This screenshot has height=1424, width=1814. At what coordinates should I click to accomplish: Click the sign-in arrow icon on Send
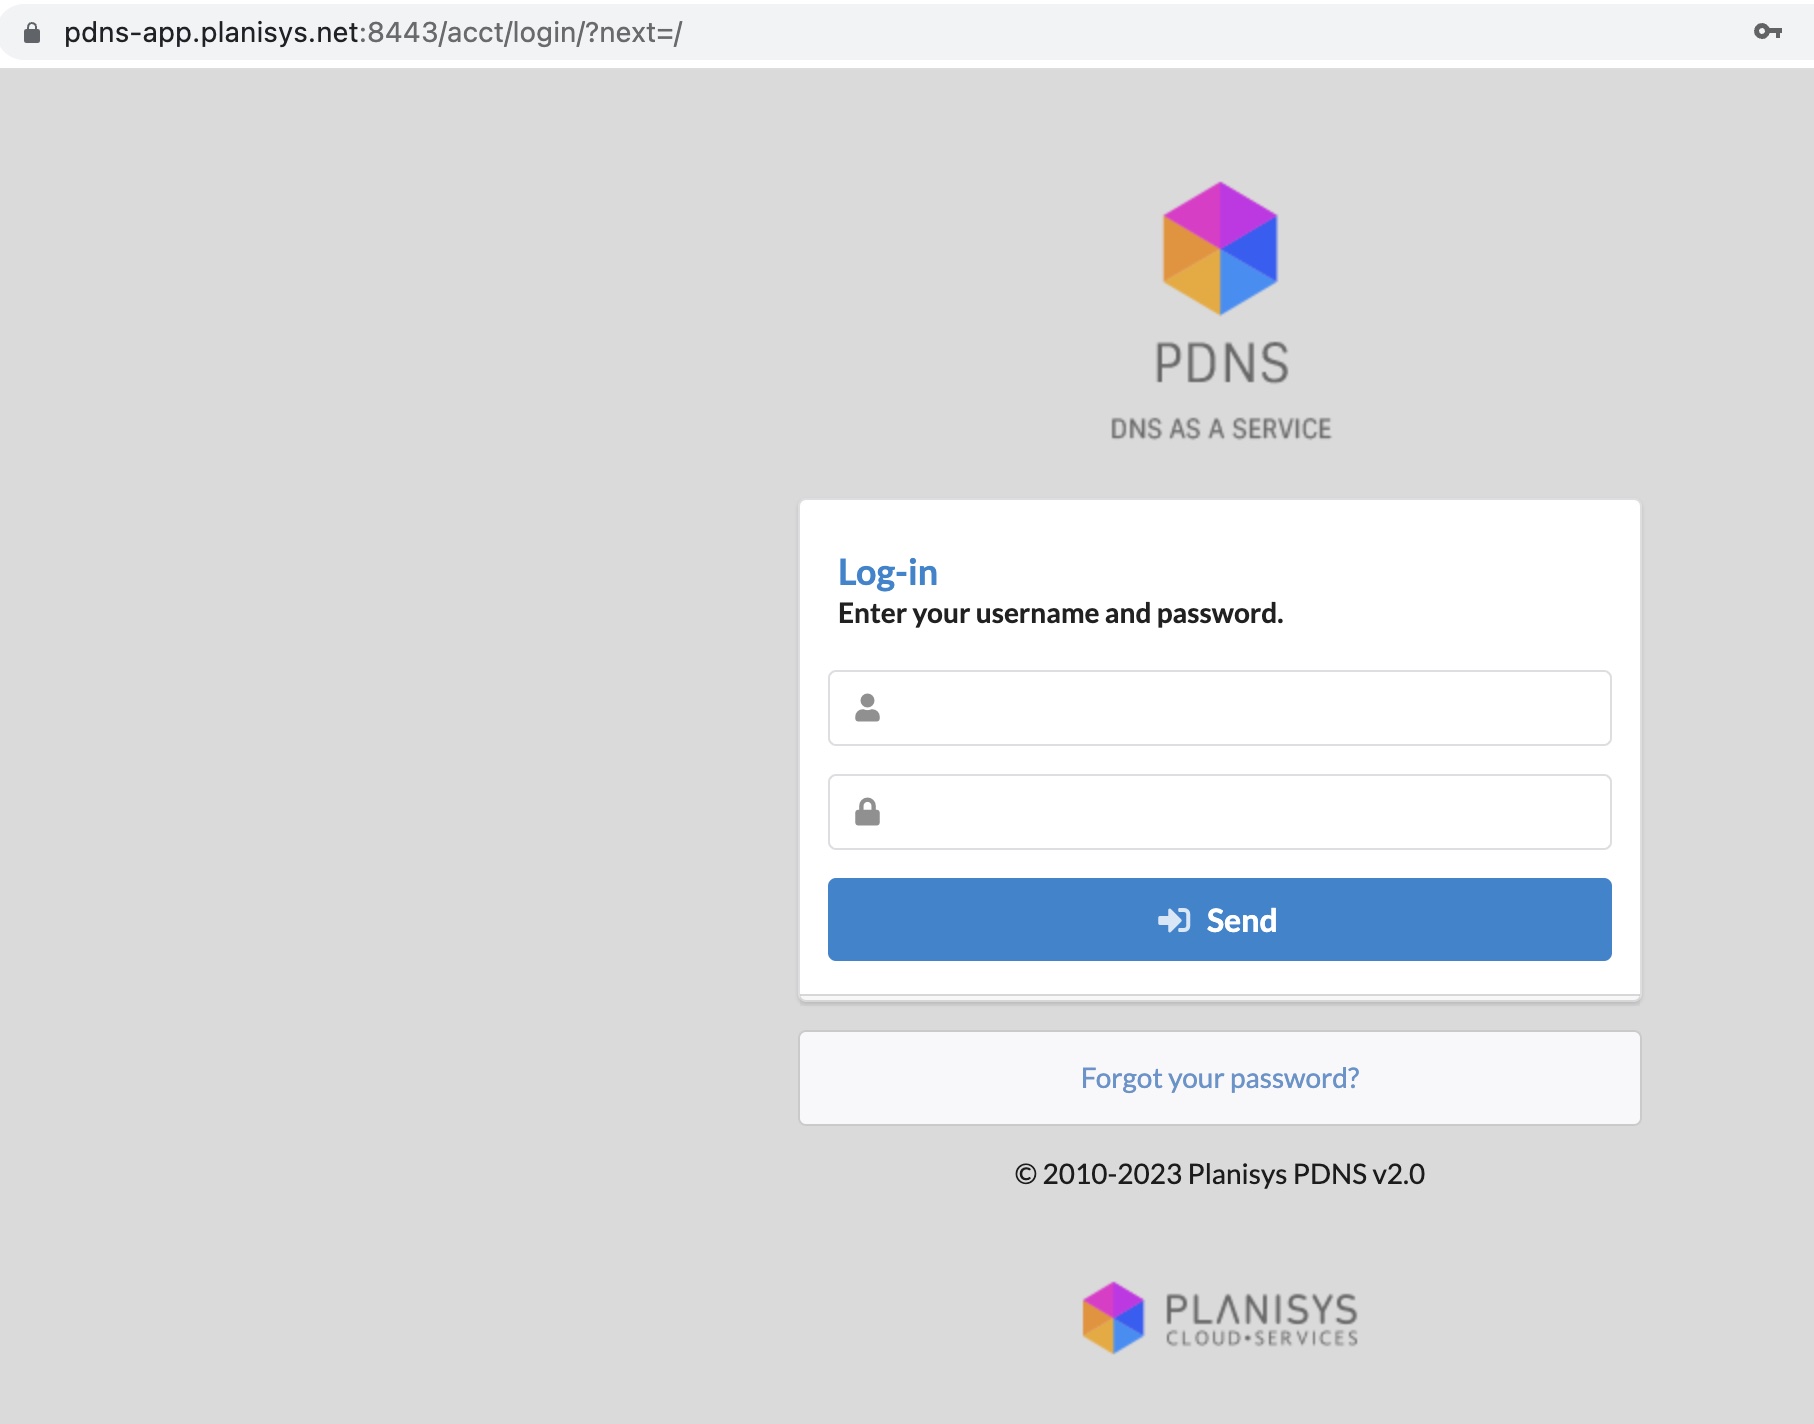(x=1174, y=920)
